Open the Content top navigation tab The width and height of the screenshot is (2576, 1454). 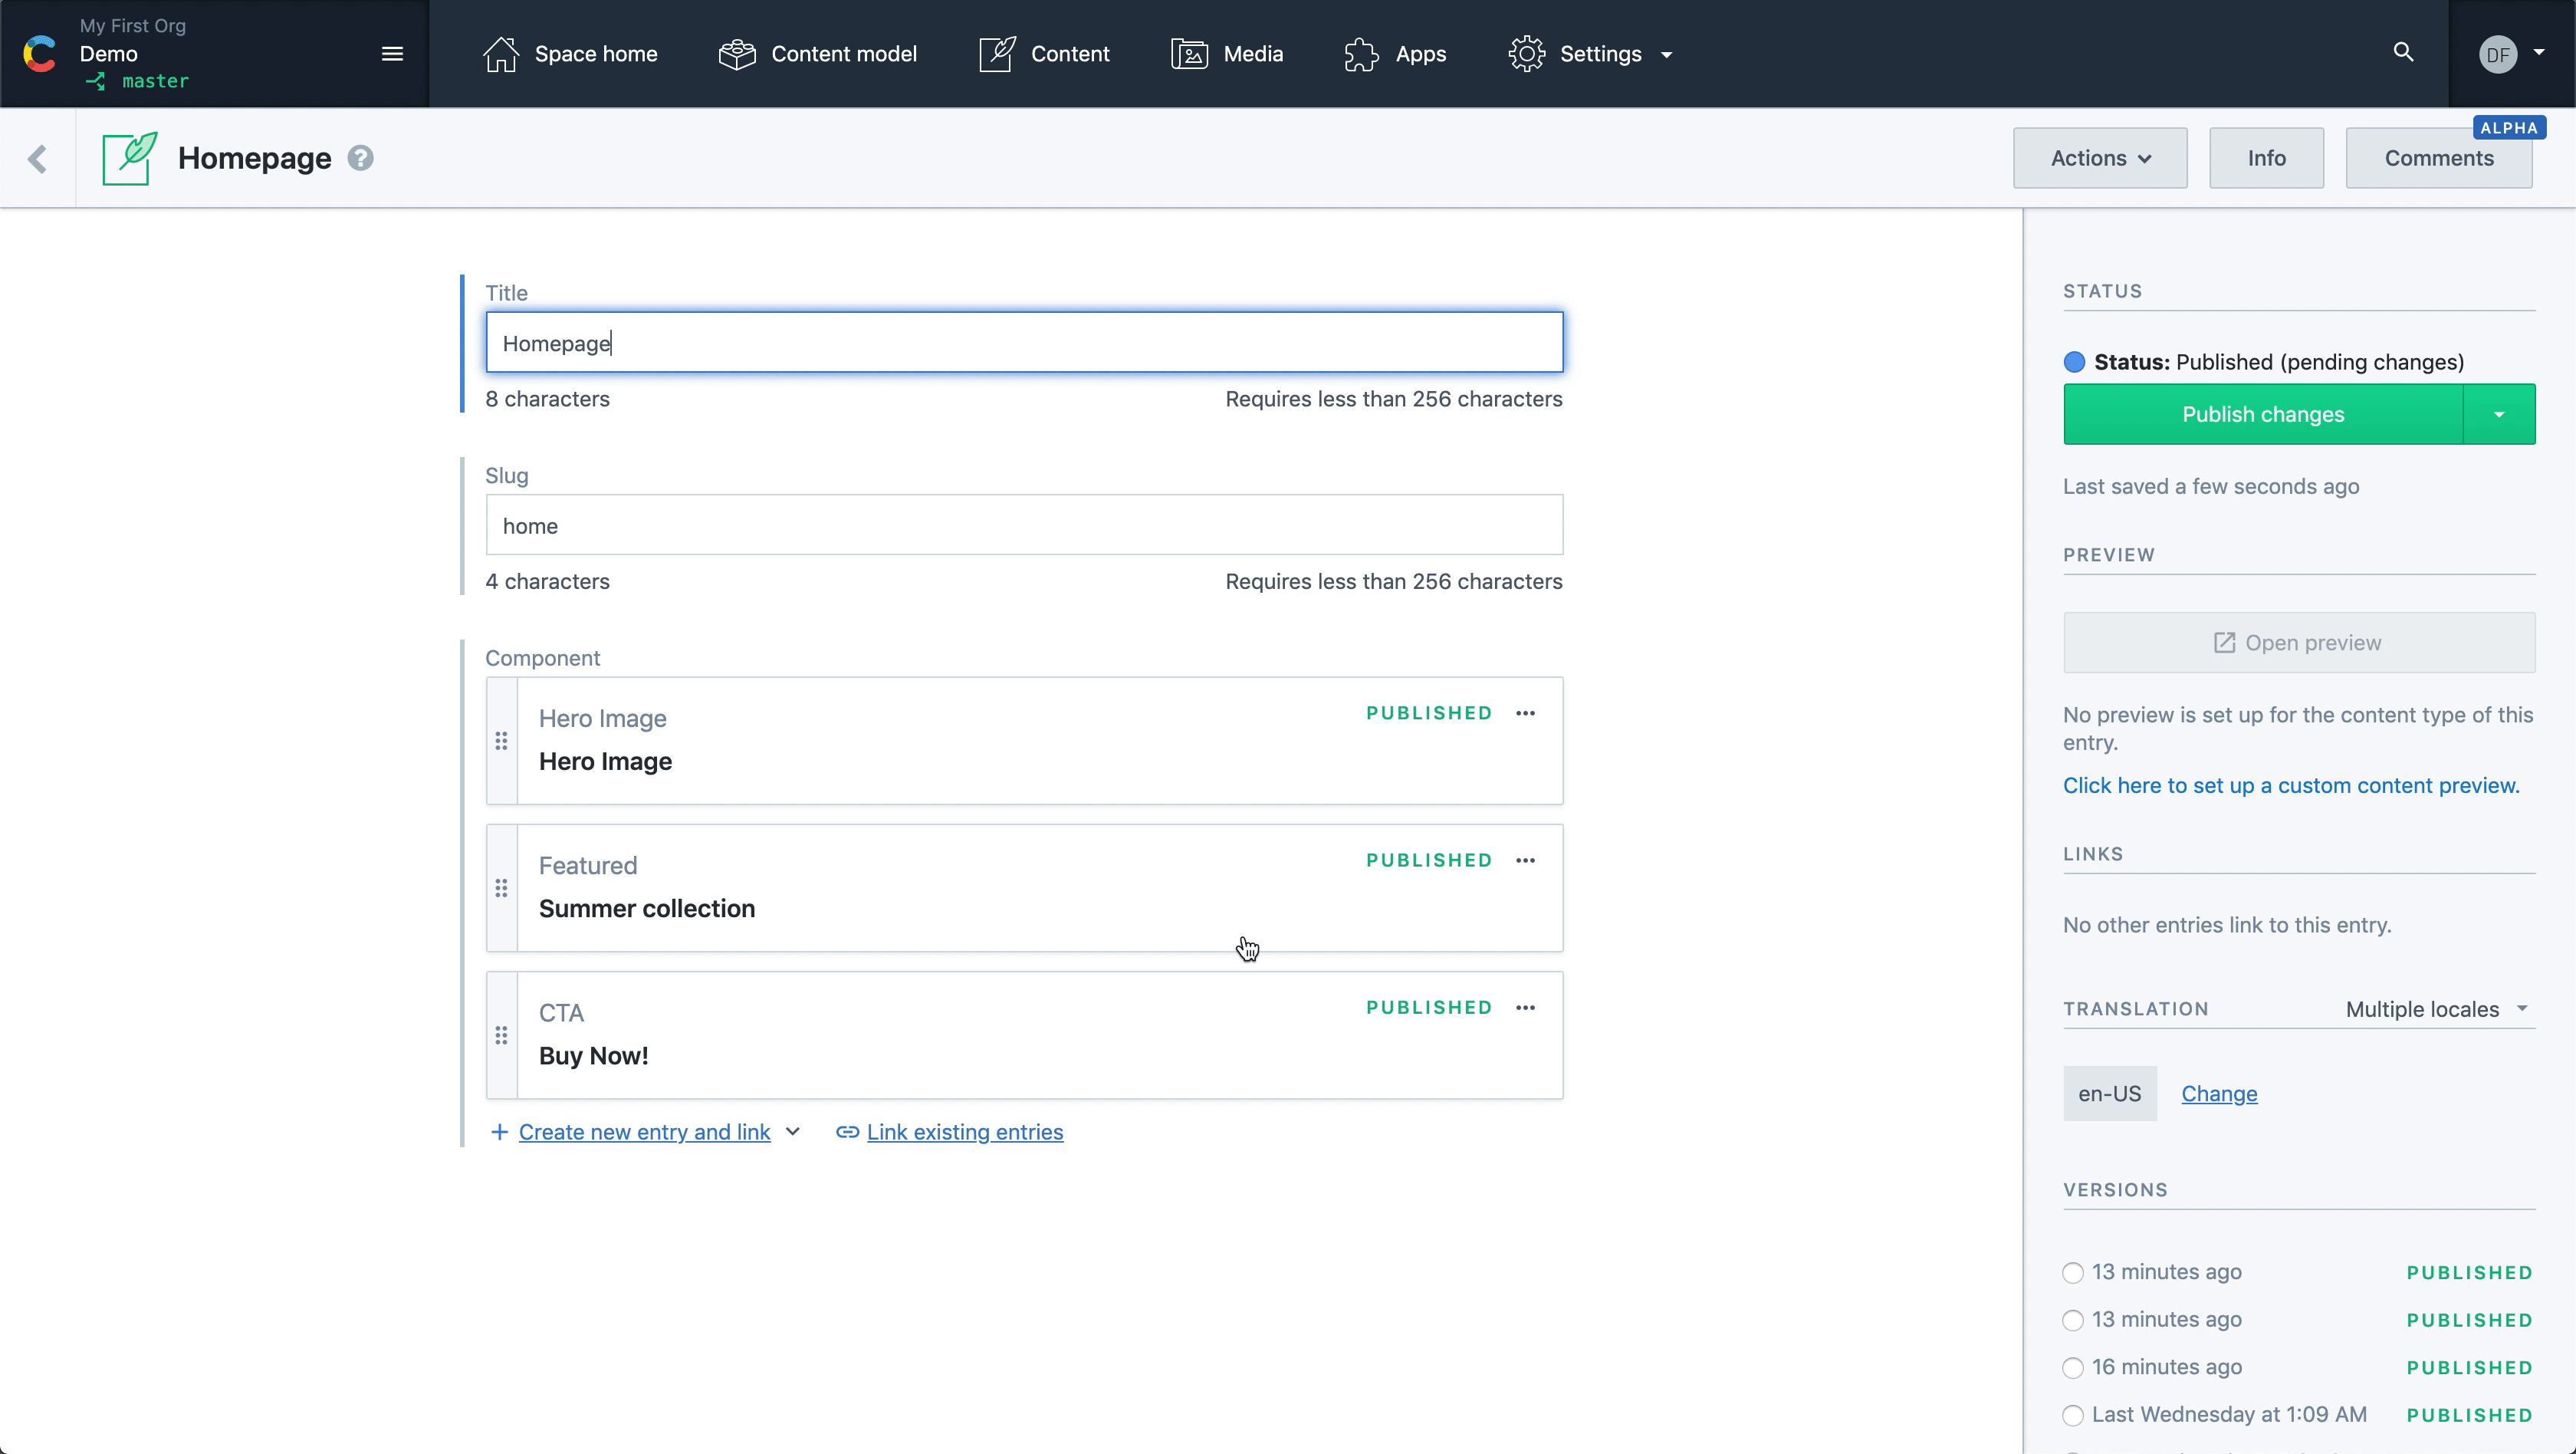pyautogui.click(x=1070, y=53)
